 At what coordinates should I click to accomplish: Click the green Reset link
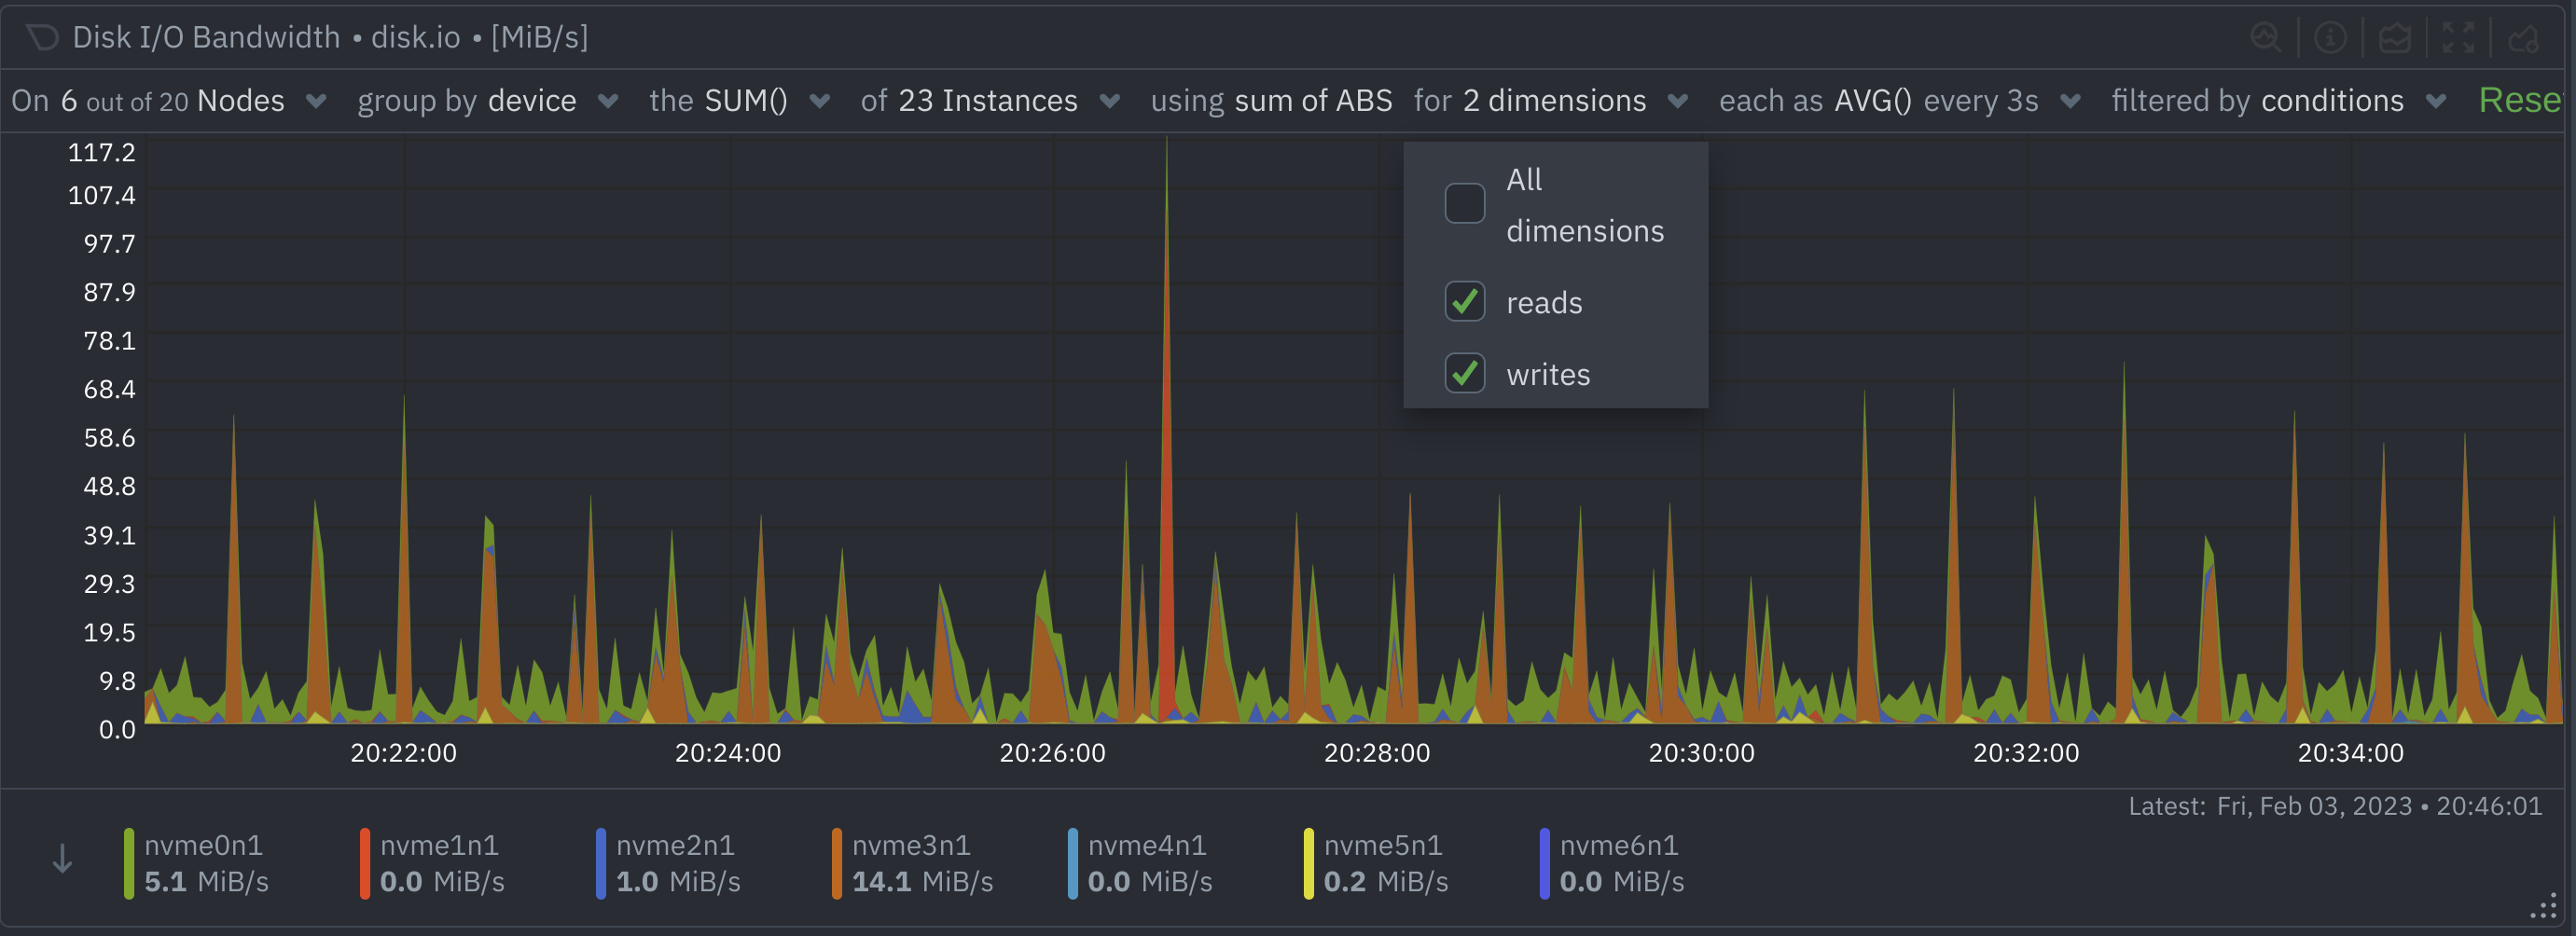coord(2520,101)
